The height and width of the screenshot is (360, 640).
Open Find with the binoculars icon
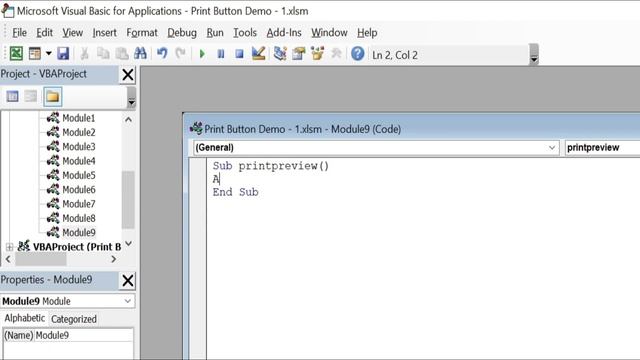140,53
